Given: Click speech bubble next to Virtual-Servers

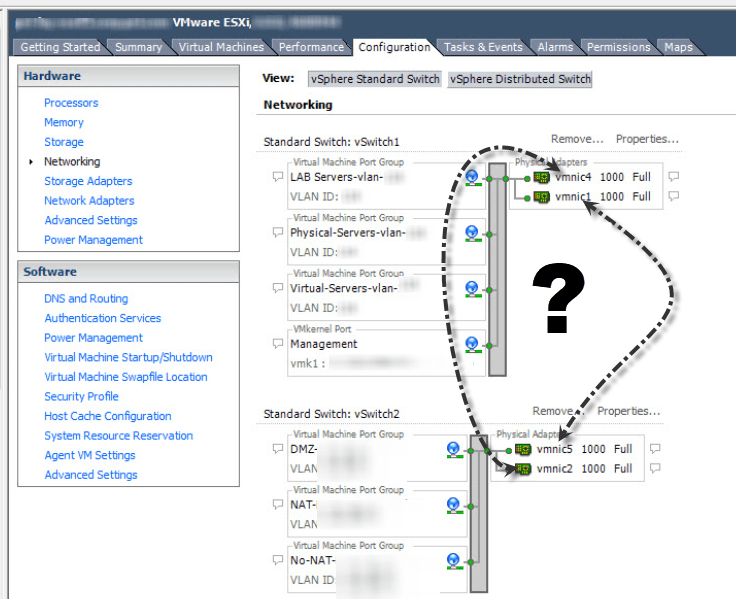Looking at the screenshot, I should (278, 288).
